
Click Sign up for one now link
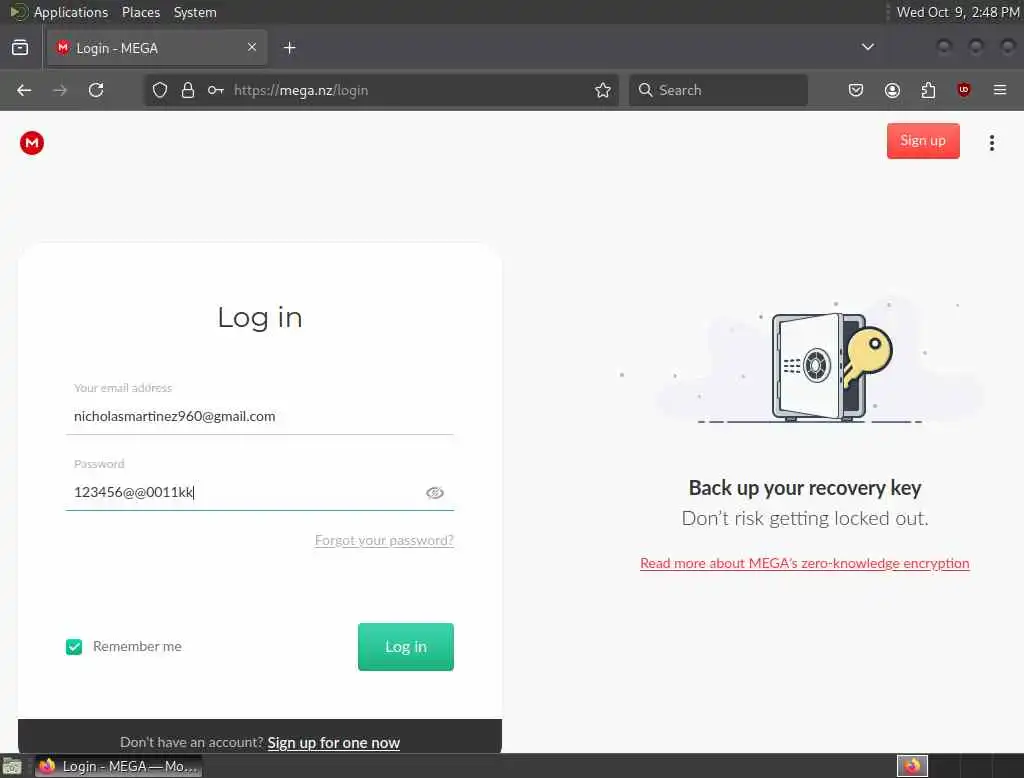[334, 743]
